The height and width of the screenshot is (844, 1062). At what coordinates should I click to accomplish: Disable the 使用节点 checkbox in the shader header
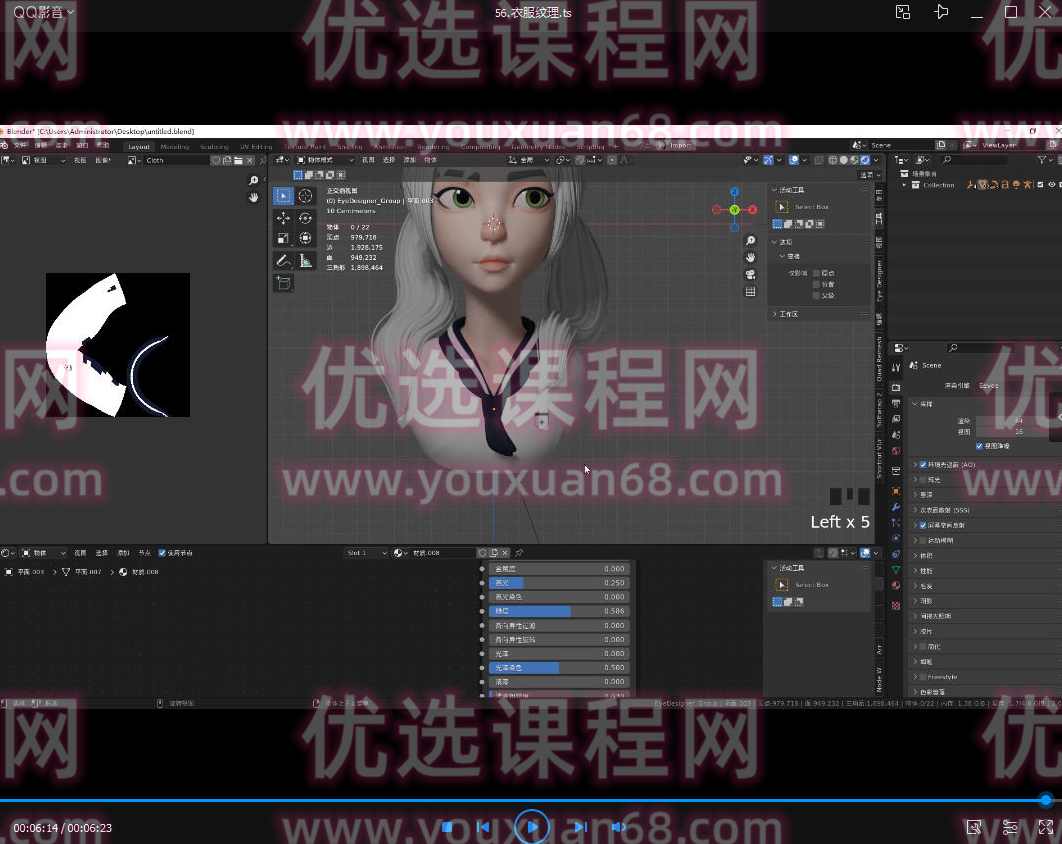[x=160, y=552]
